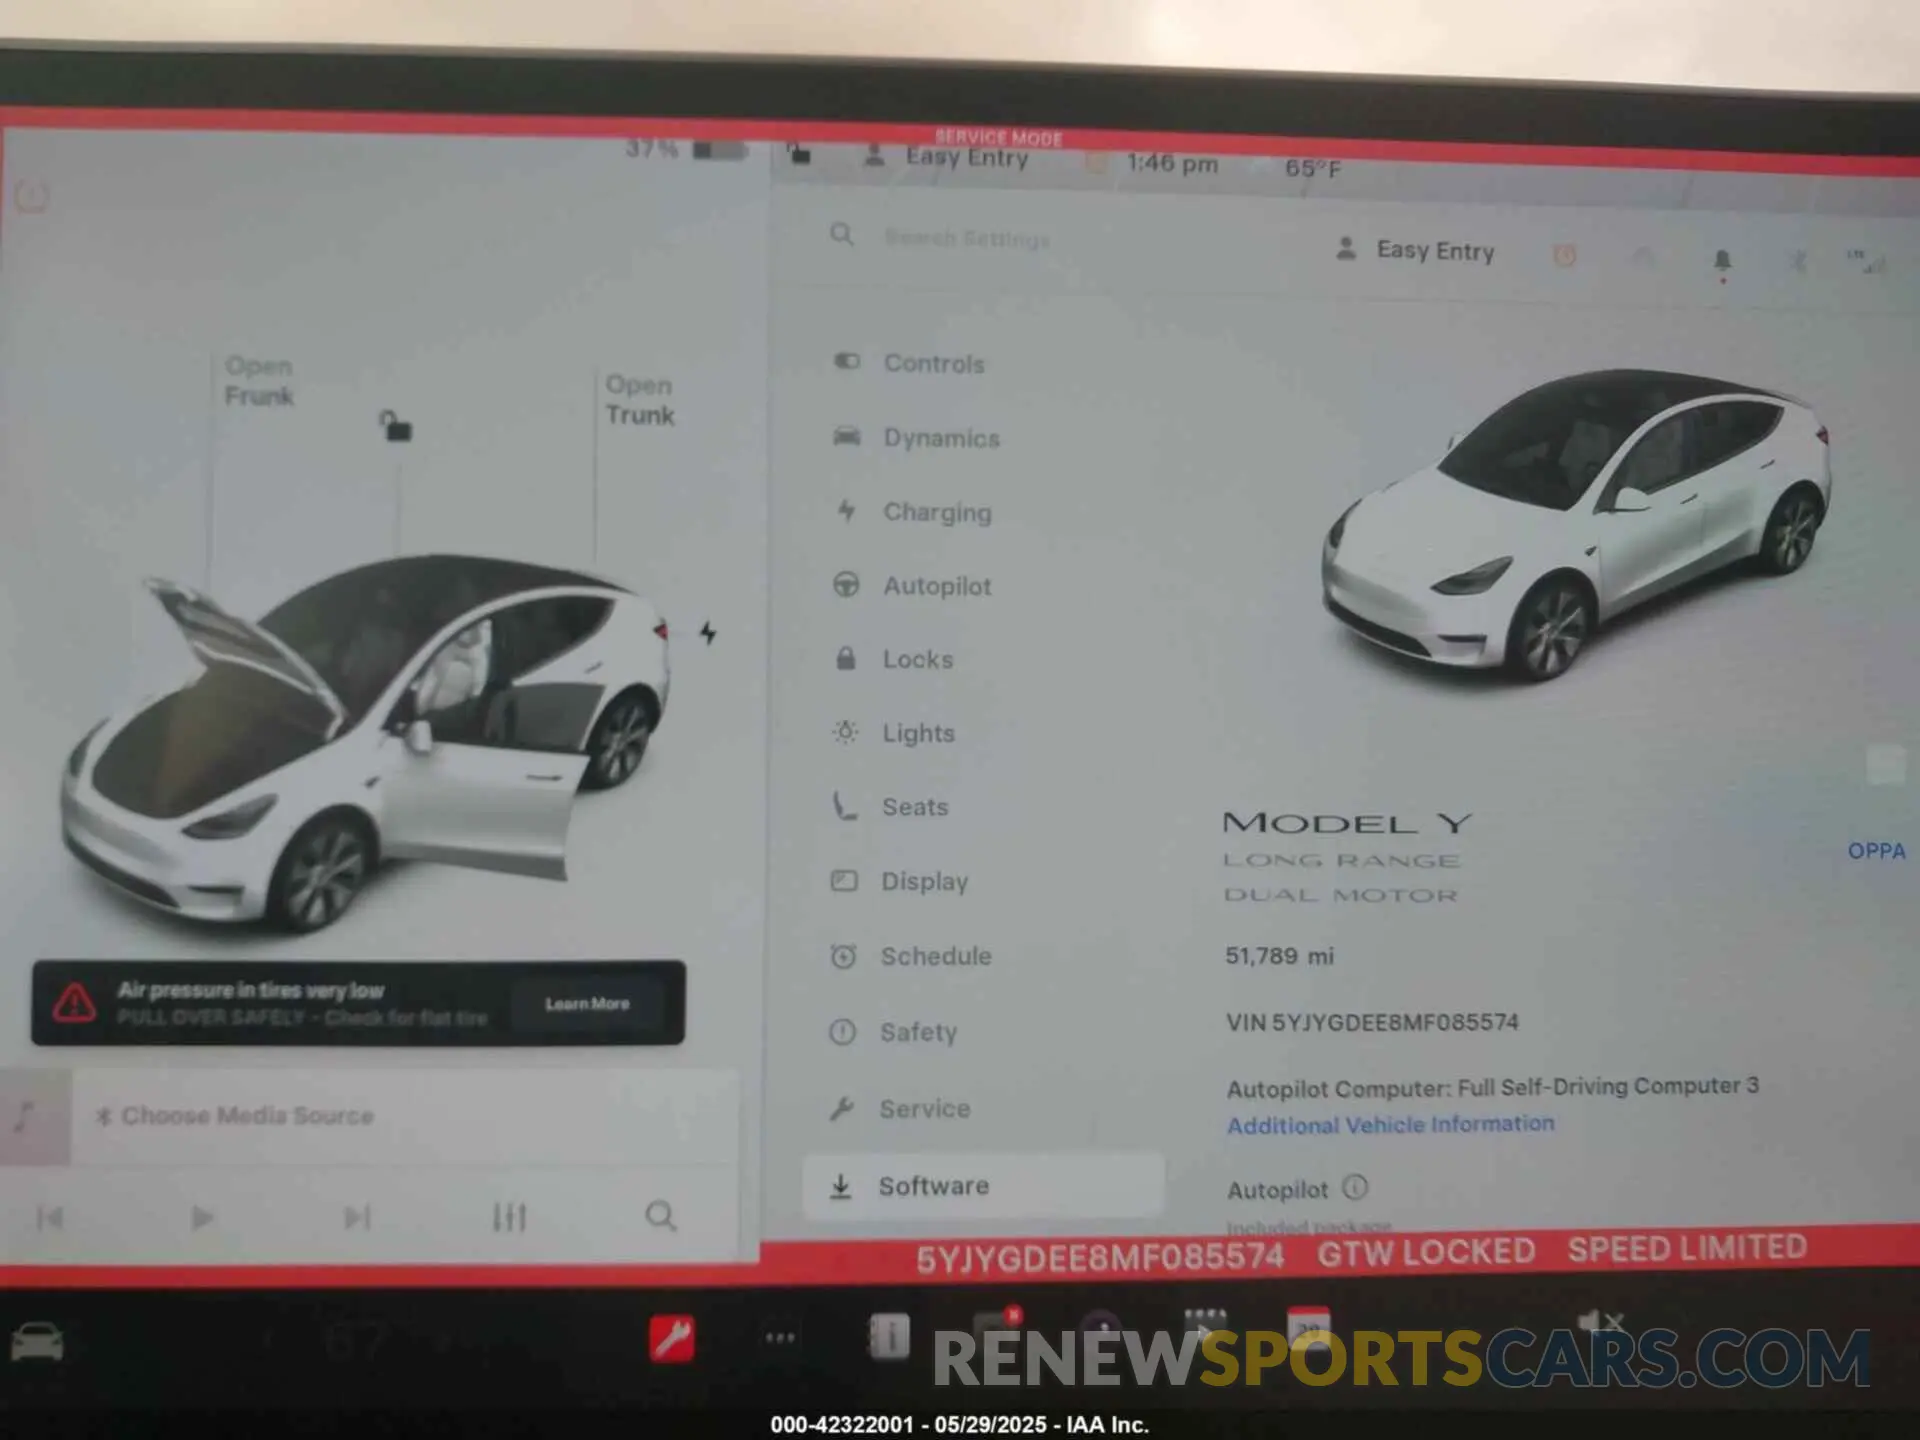Click the battery indicator at 37%
Viewport: 1920px width, 1440px height.
[687, 149]
